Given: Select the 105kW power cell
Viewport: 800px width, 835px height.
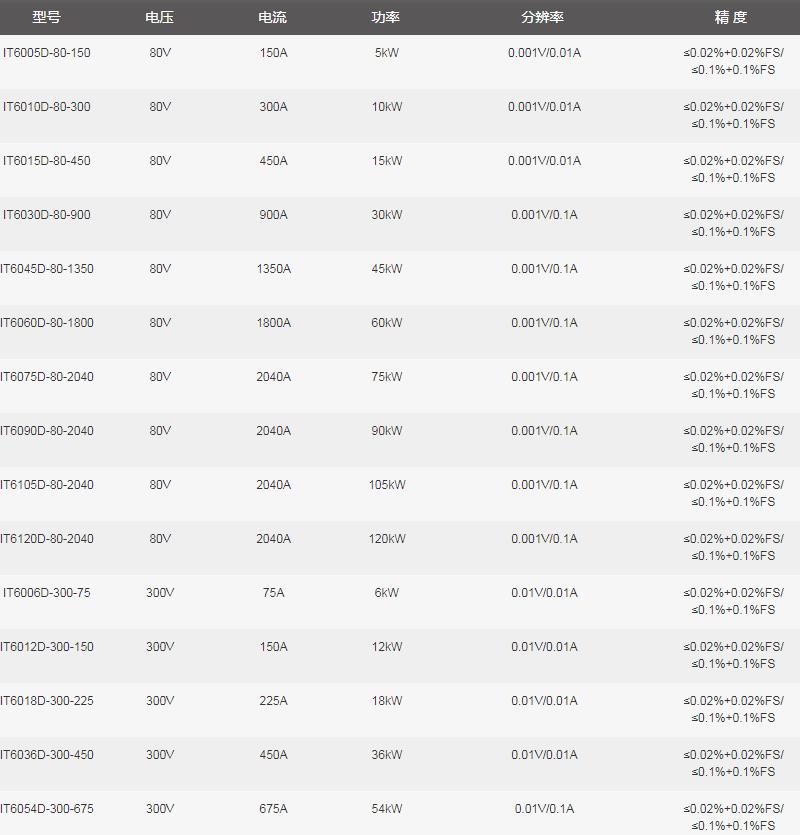Looking at the screenshot, I should pos(387,485).
